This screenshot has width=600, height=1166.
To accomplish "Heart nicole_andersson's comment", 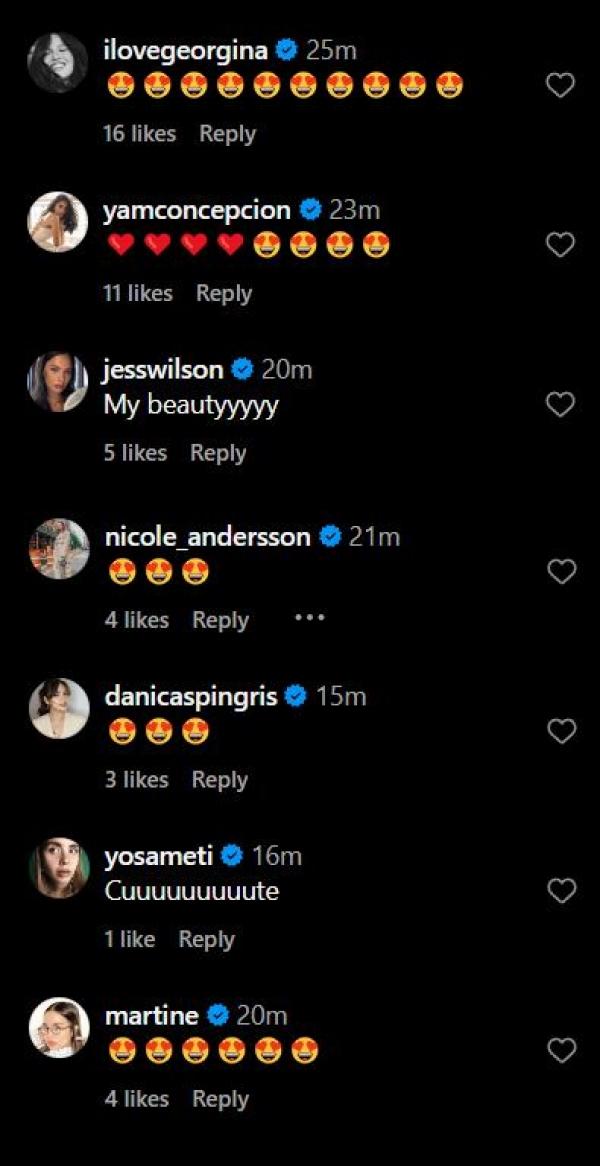I will pyautogui.click(x=562, y=571).
